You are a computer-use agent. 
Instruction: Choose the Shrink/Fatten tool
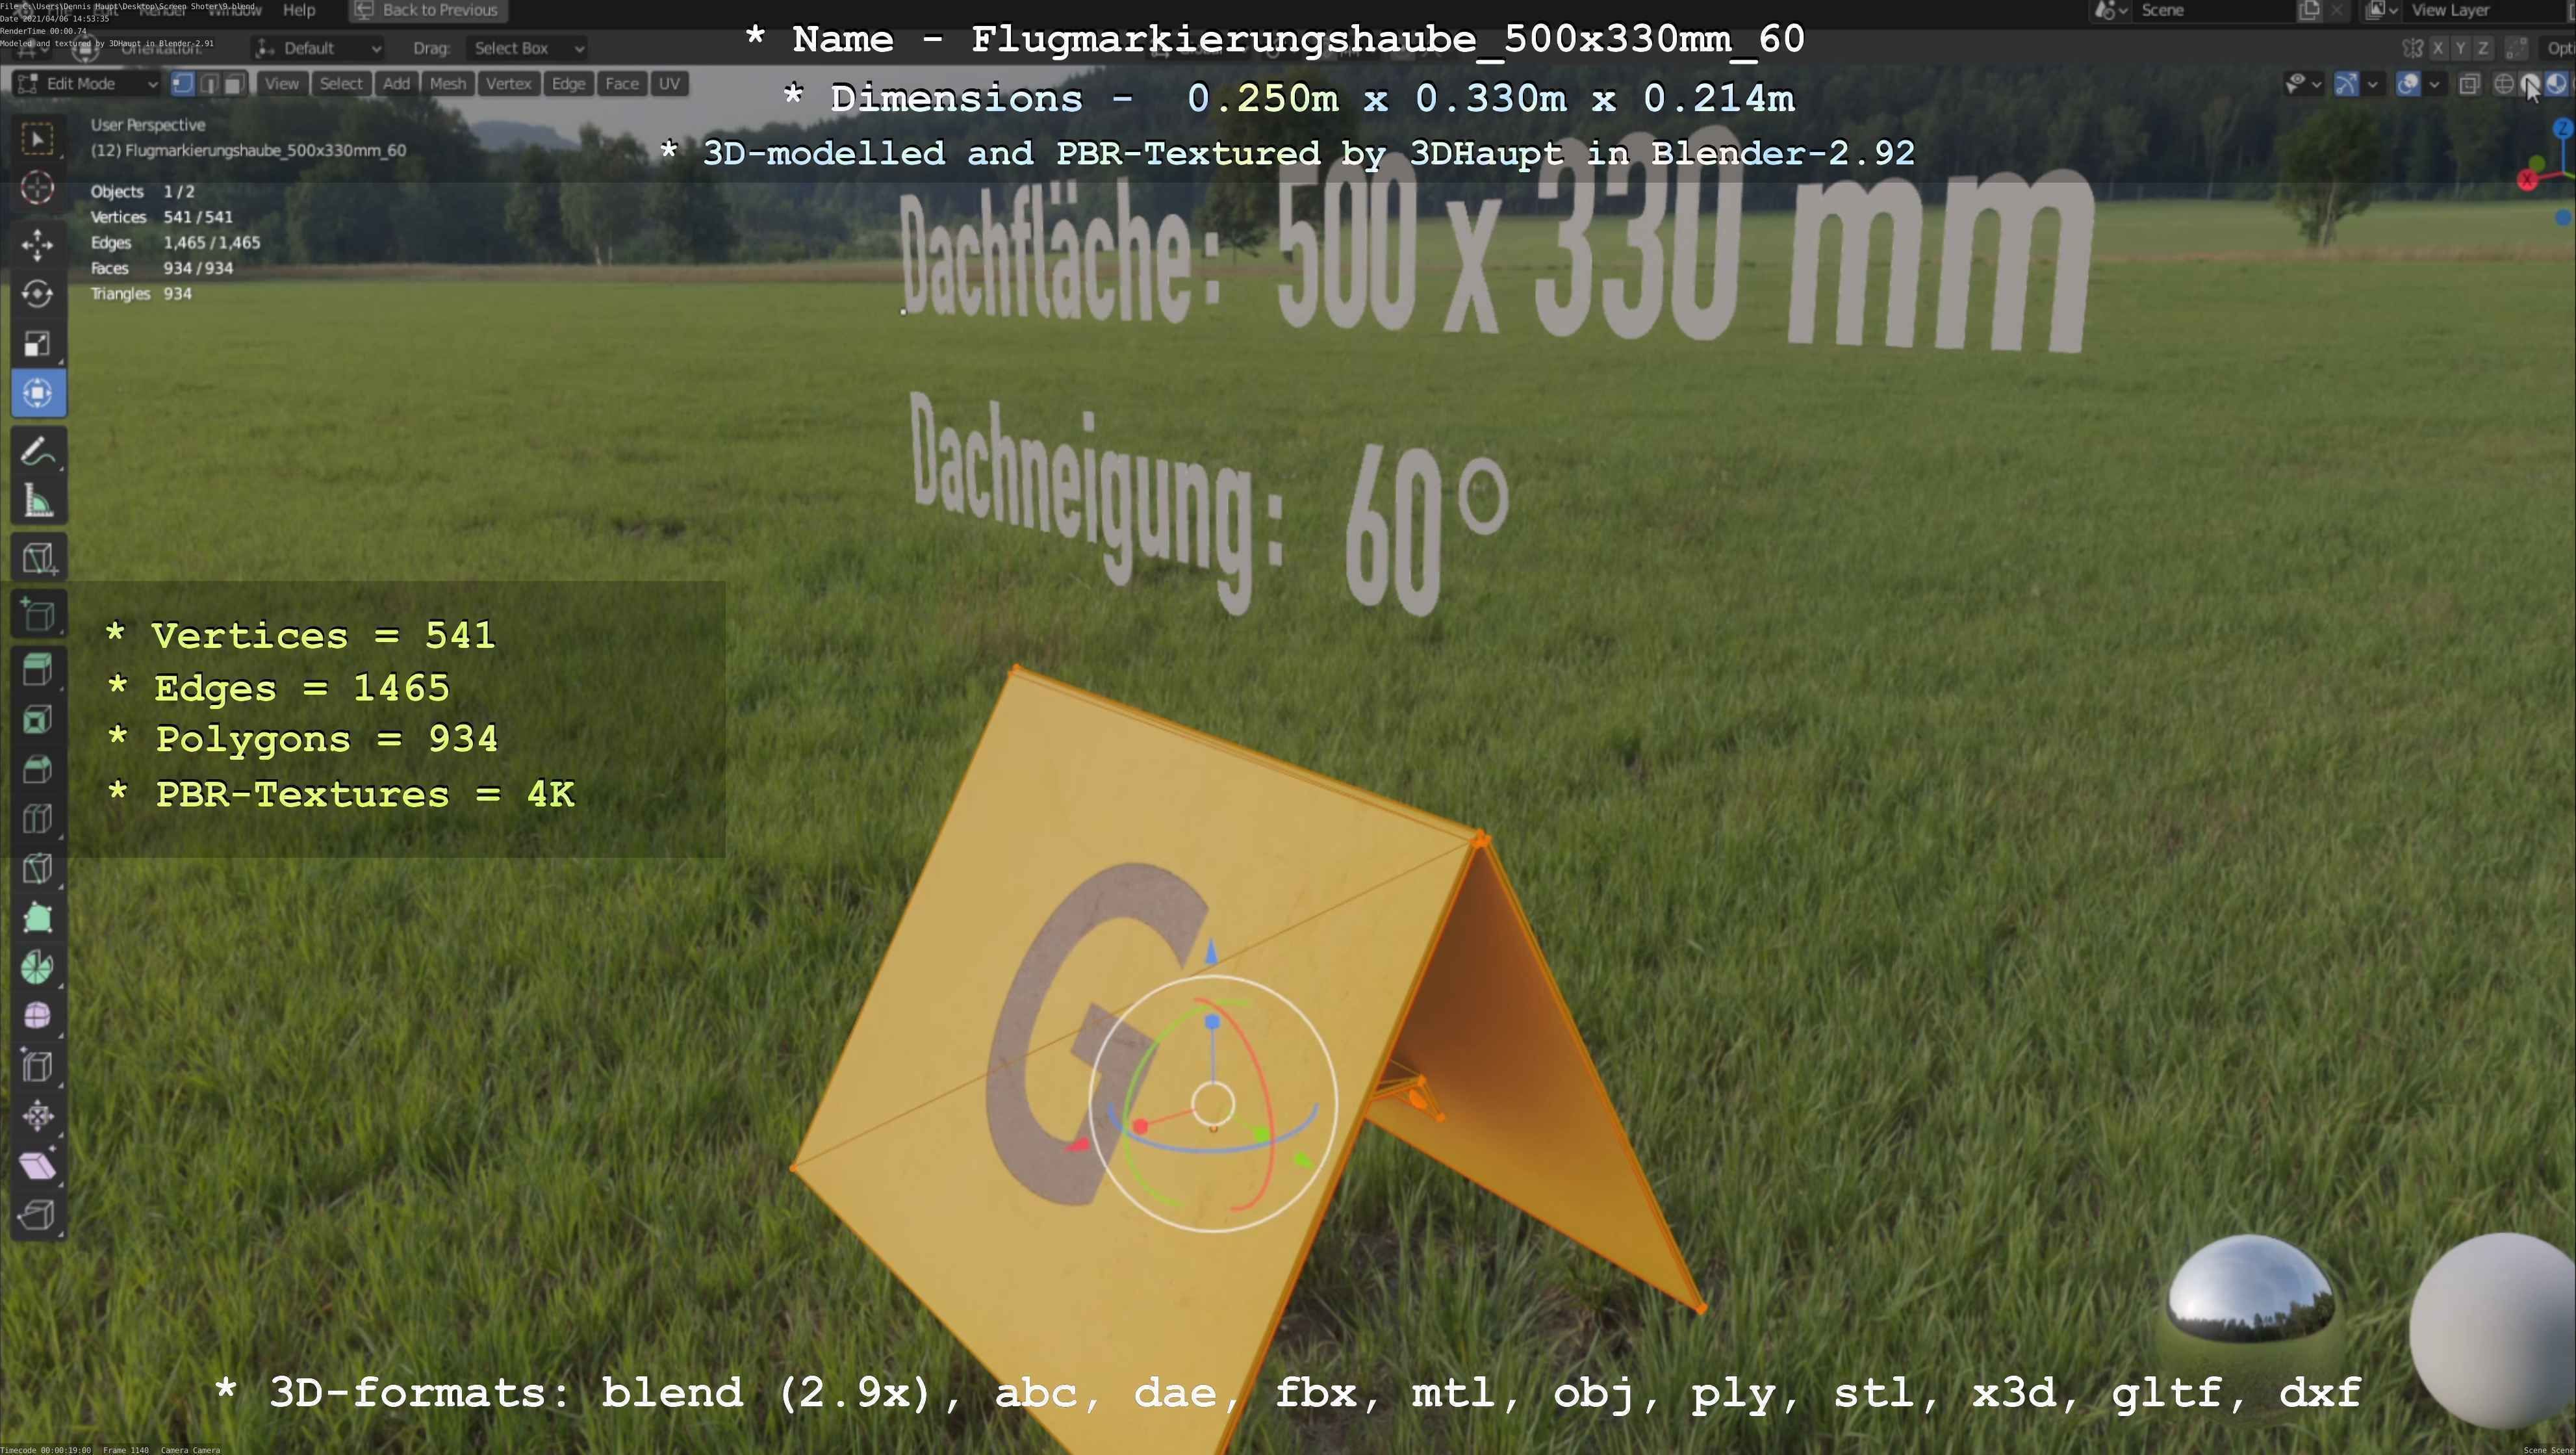tap(38, 1116)
